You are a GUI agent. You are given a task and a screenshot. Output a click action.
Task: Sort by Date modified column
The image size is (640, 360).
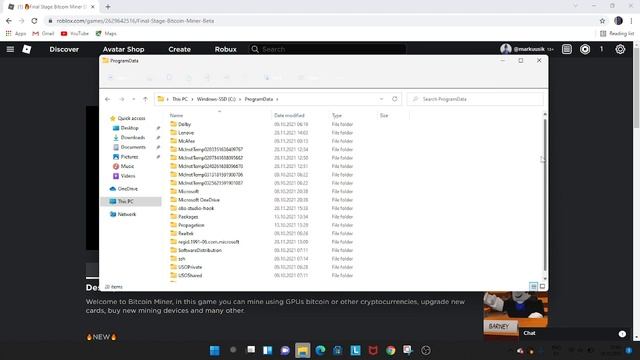pyautogui.click(x=289, y=116)
